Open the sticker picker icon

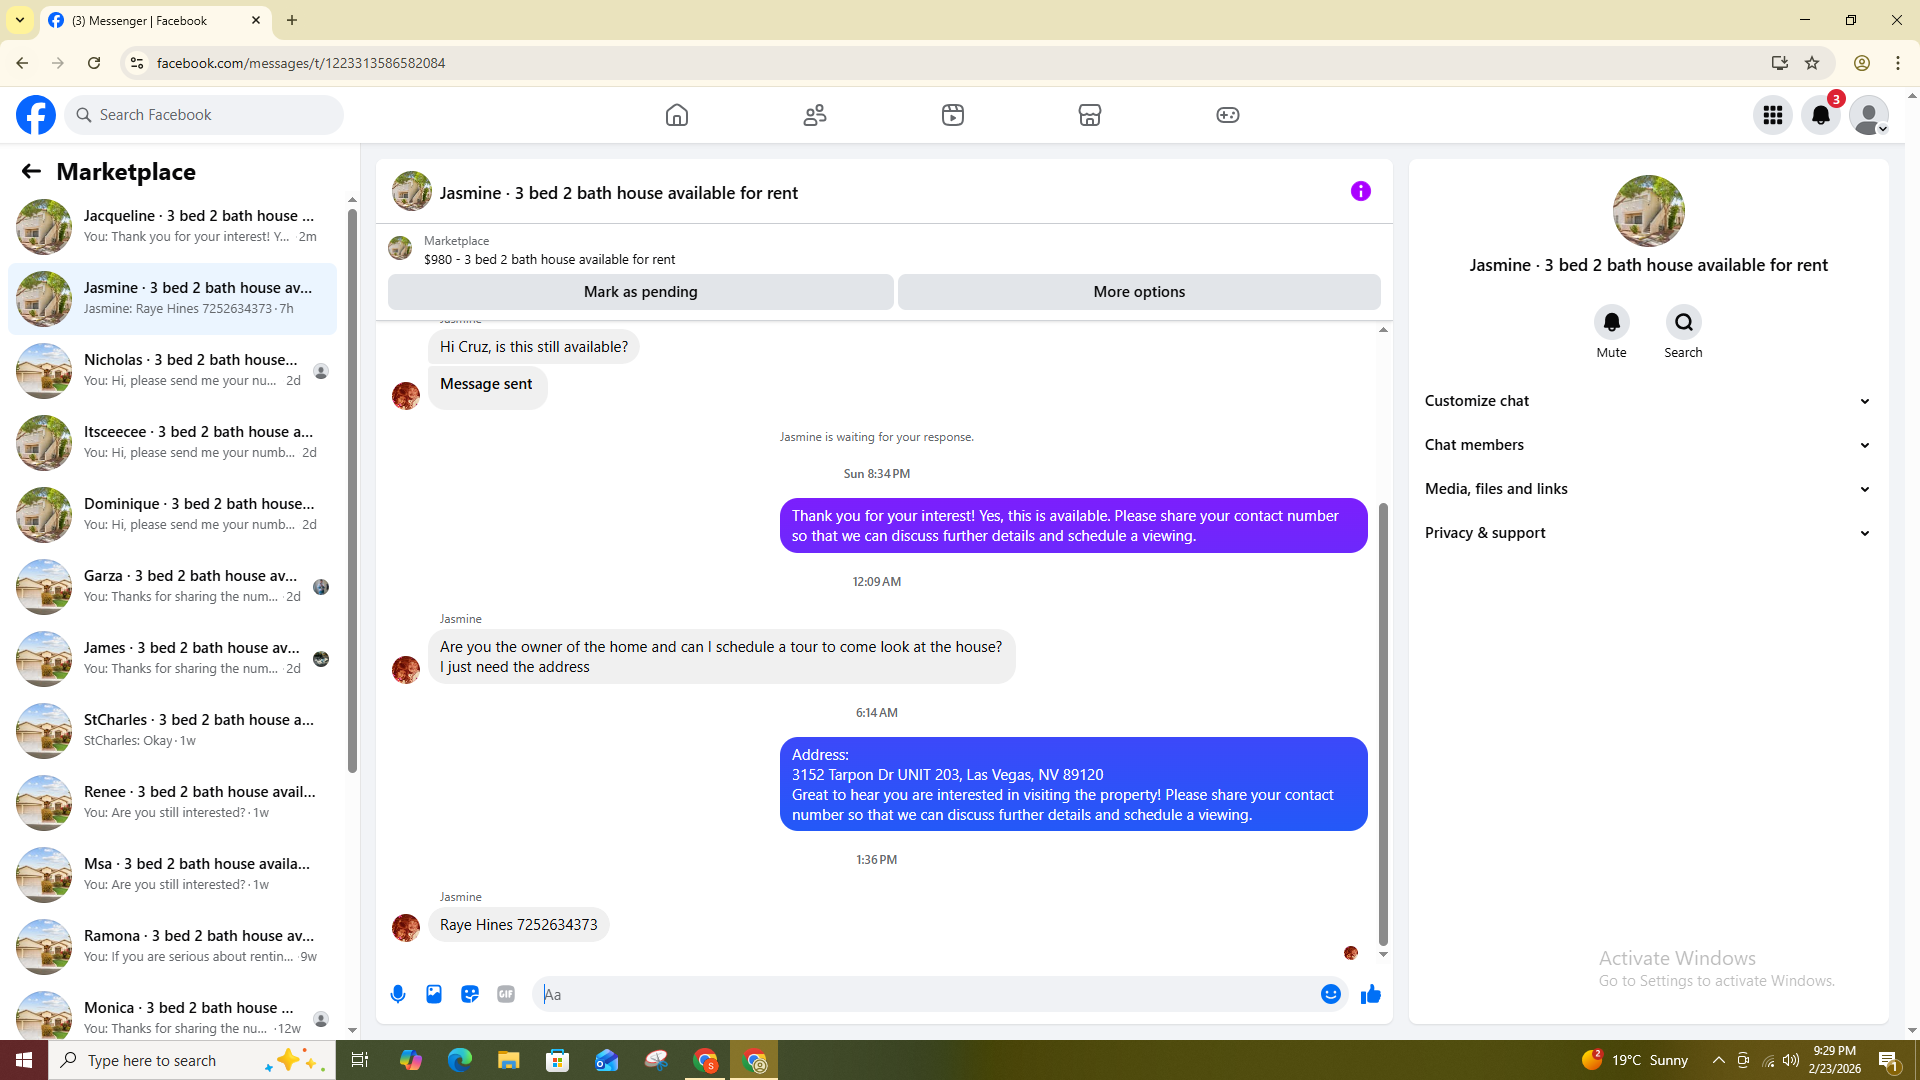(470, 994)
